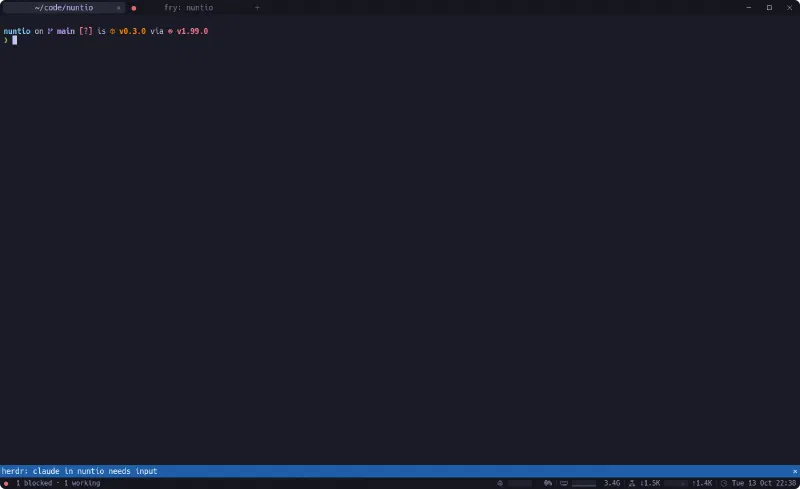Click the Rust icon before v1.99.0
Image resolution: width=800 pixels, height=489 pixels.
(170, 31)
